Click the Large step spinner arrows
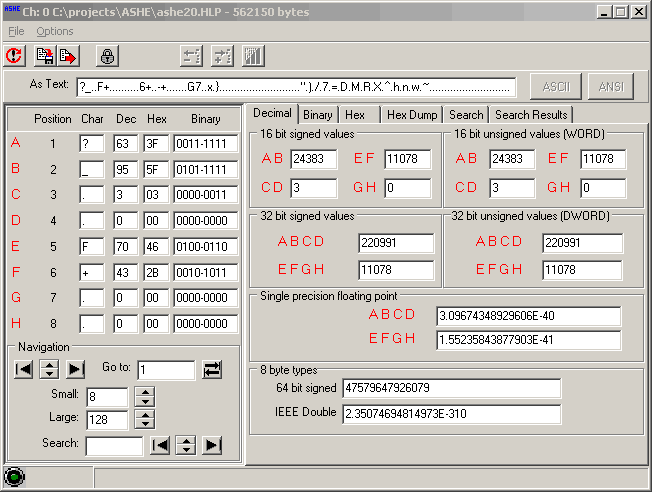This screenshot has height=492, width=652. (145, 419)
